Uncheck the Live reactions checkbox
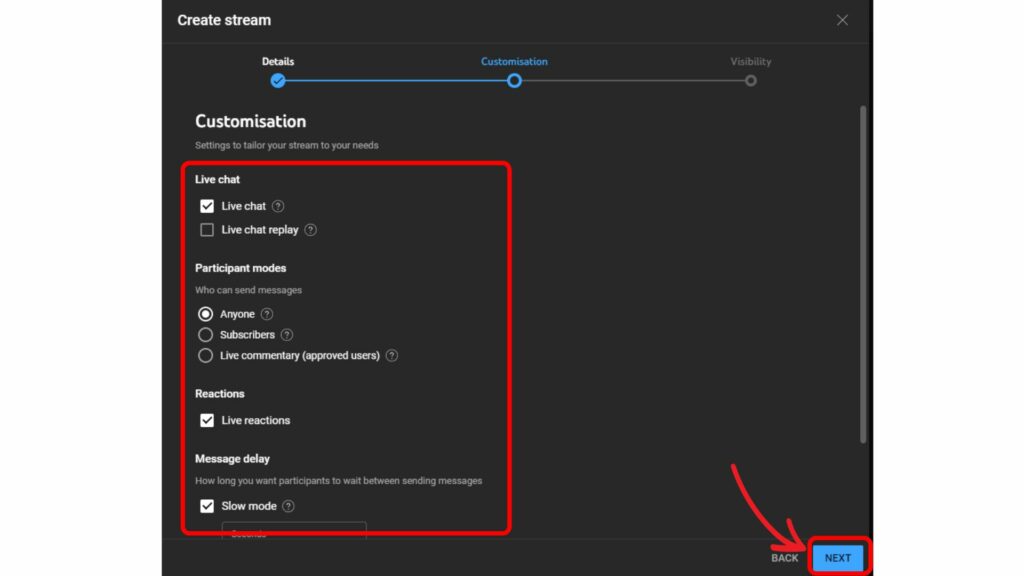 (x=207, y=420)
